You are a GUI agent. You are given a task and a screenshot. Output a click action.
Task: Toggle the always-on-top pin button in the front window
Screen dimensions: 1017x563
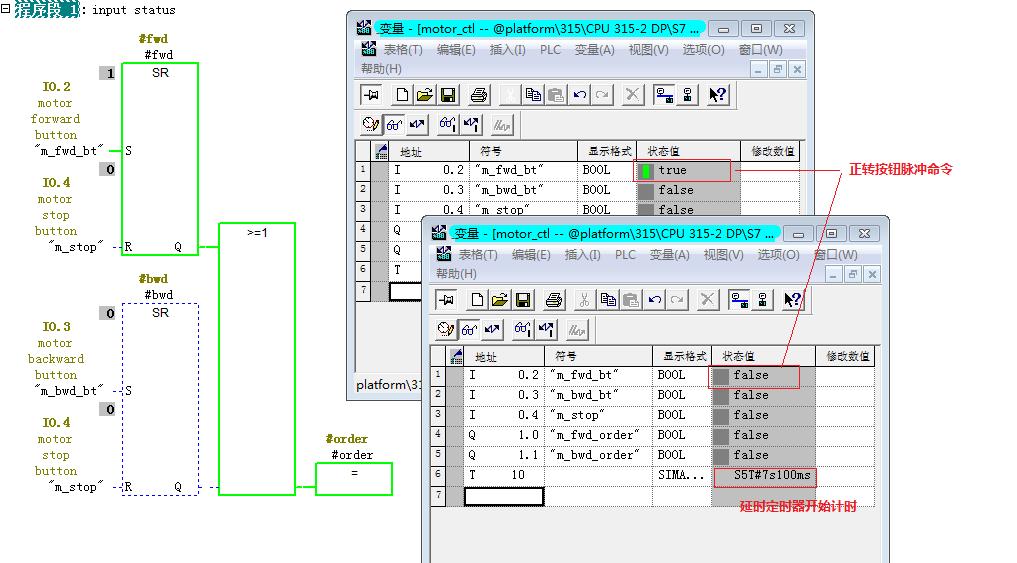pos(447,300)
